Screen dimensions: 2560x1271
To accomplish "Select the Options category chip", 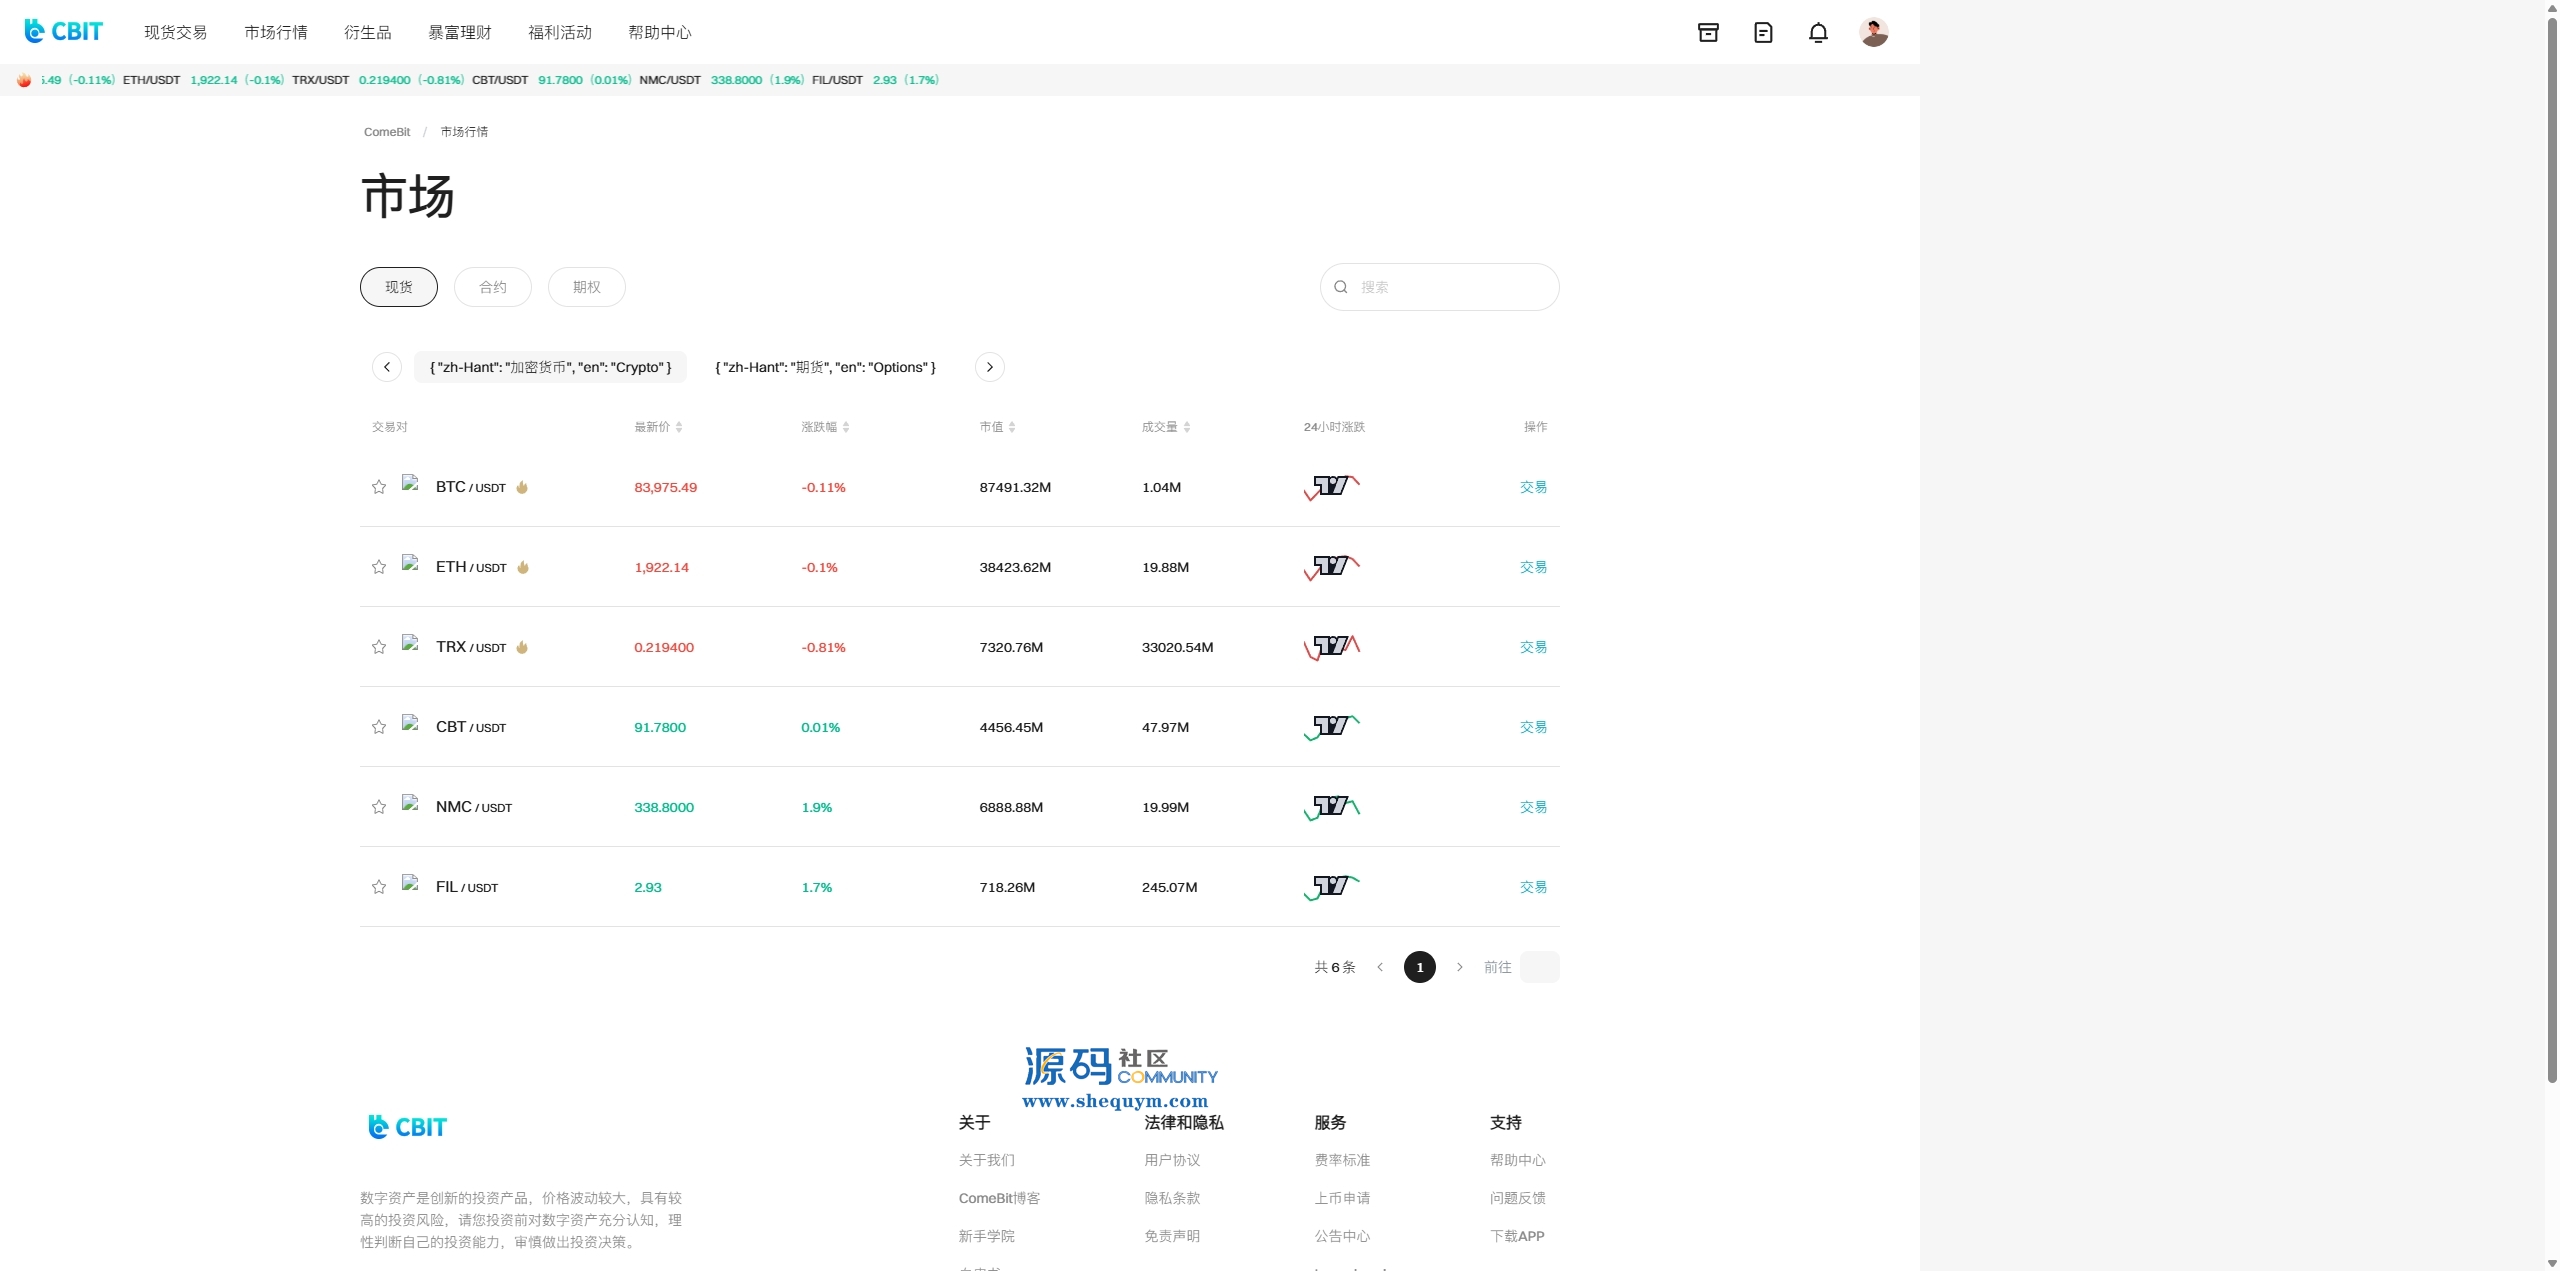I will [x=825, y=367].
